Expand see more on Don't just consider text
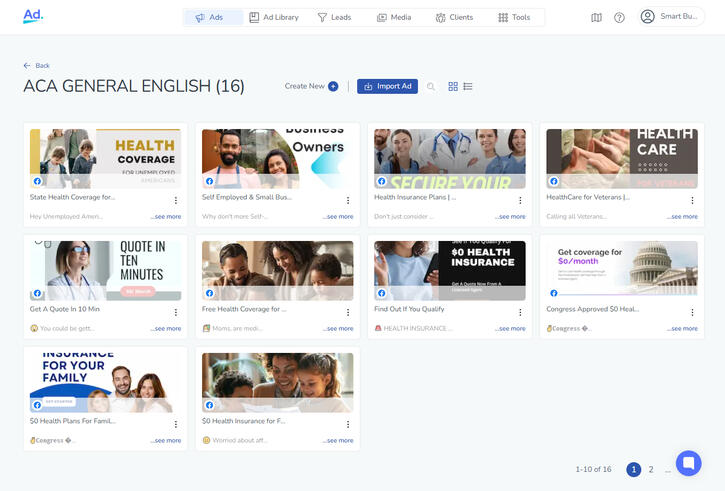The image size is (725, 491). tap(510, 216)
